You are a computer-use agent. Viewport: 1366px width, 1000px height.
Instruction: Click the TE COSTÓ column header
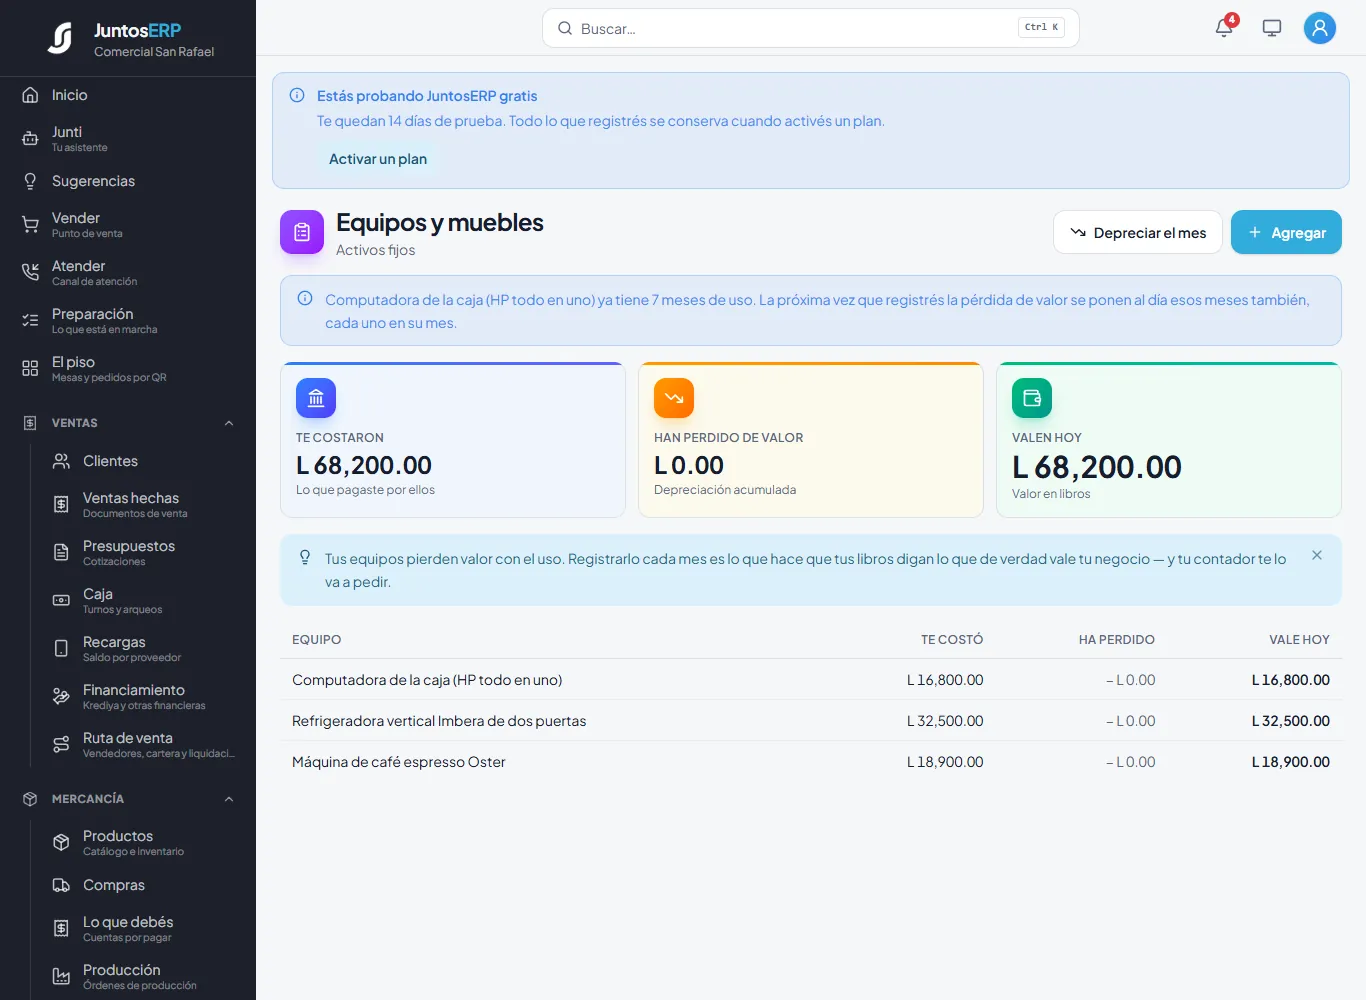952,640
